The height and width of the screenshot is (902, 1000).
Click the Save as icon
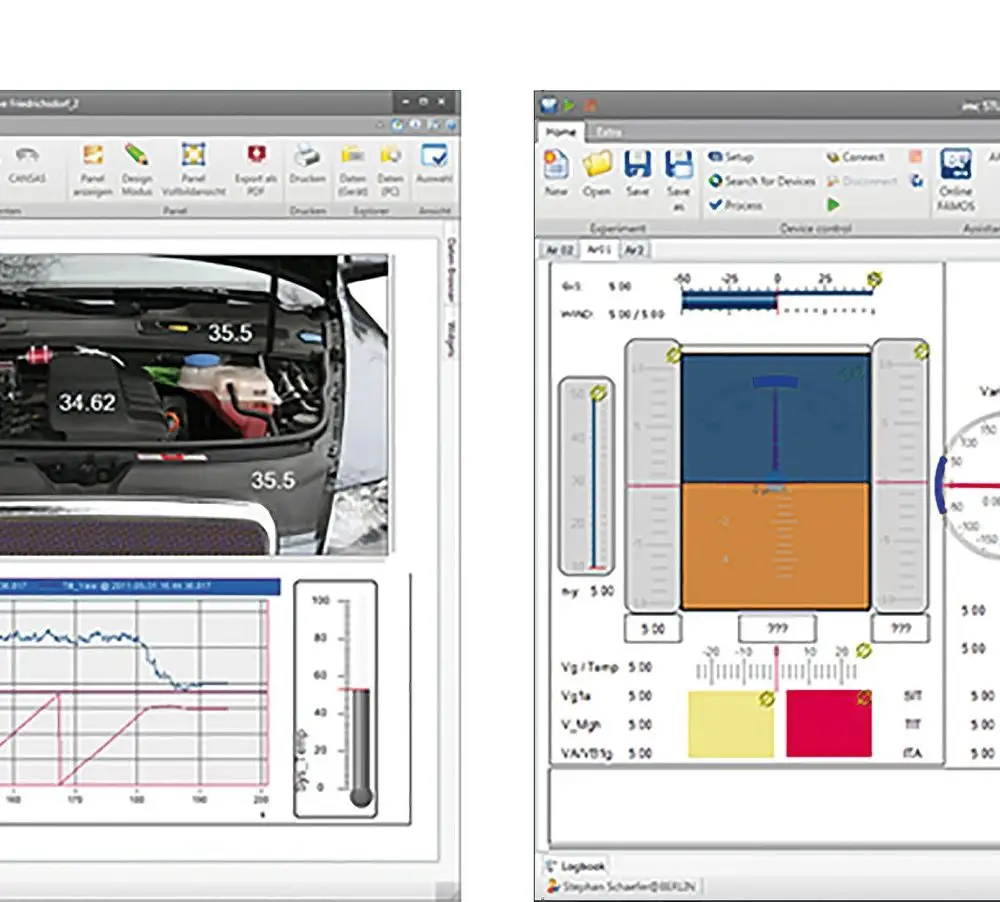click(678, 165)
